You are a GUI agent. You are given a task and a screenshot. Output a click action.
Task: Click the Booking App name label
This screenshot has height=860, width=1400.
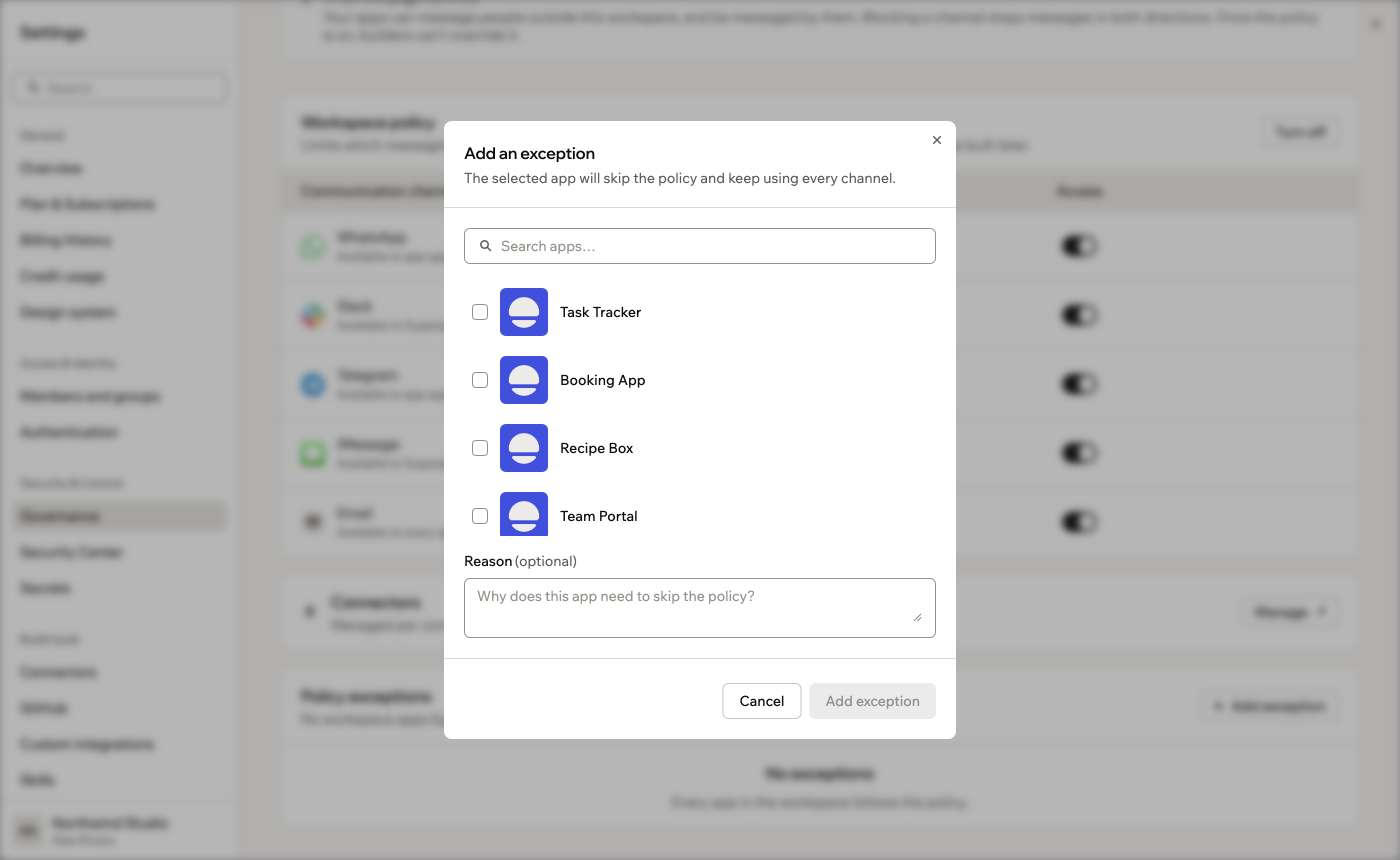(x=603, y=380)
